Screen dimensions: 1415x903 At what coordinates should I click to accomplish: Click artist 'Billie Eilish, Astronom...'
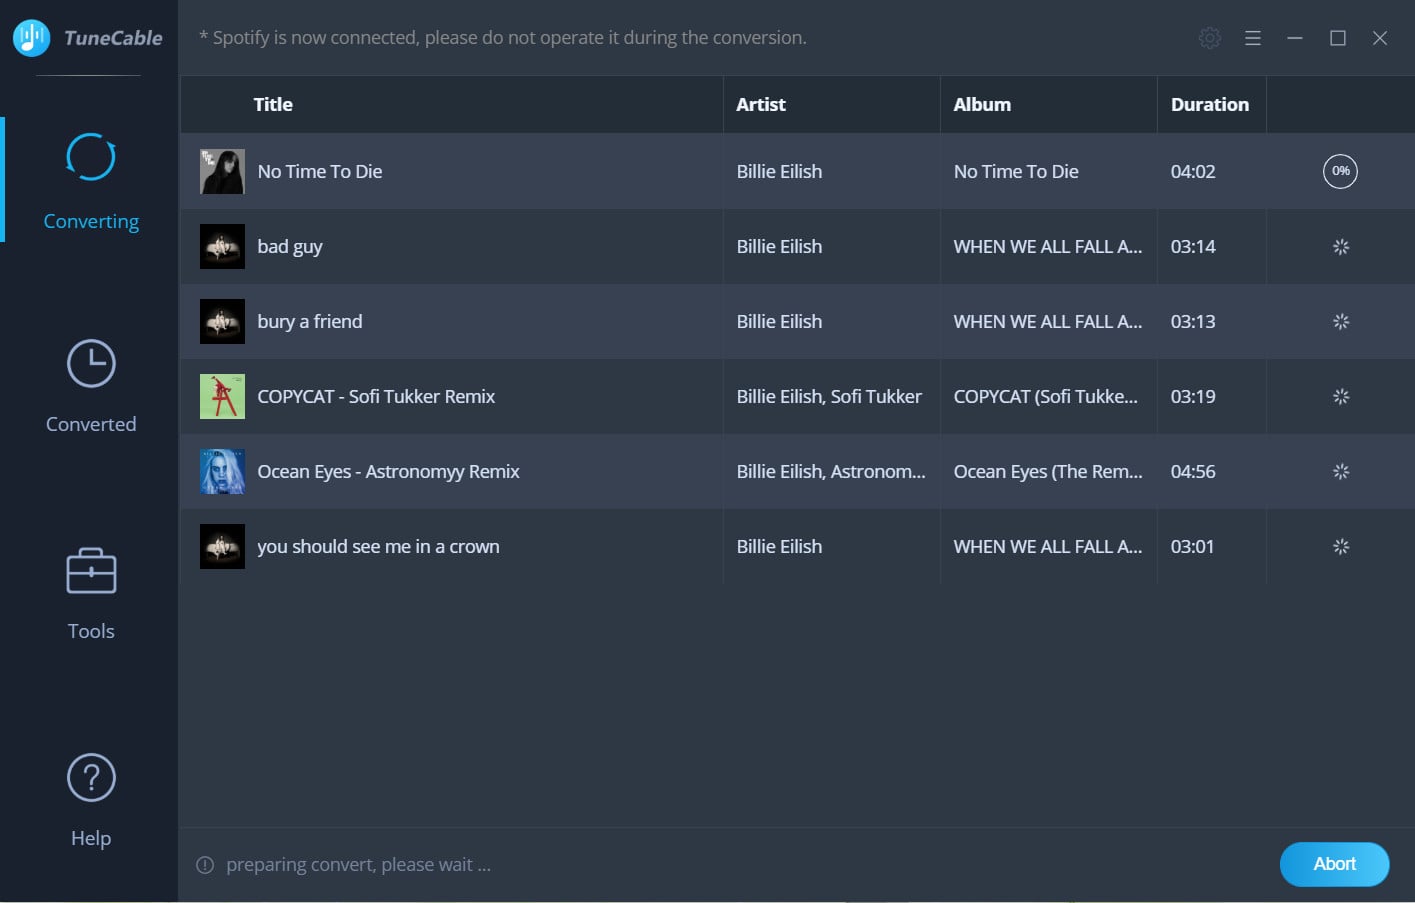[831, 471]
